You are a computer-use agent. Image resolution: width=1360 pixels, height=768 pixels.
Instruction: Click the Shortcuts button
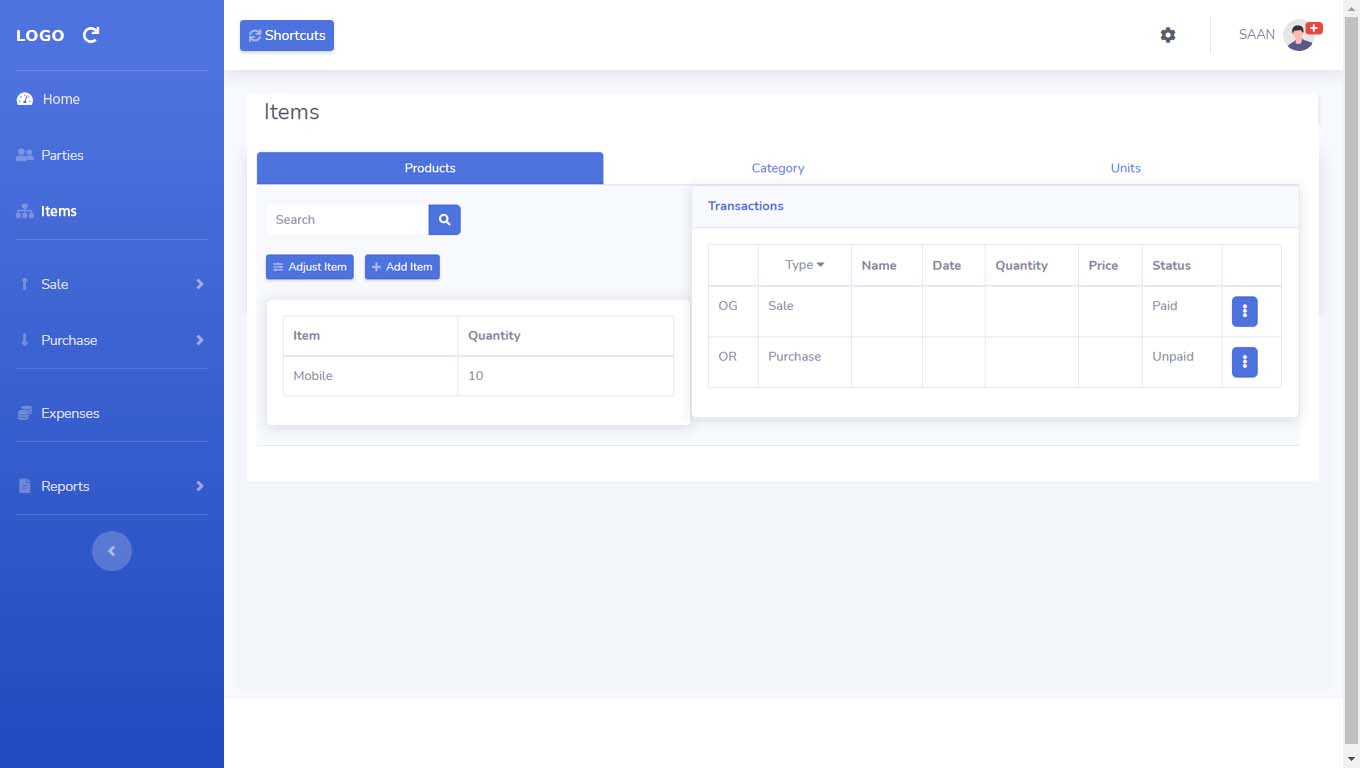pos(287,35)
